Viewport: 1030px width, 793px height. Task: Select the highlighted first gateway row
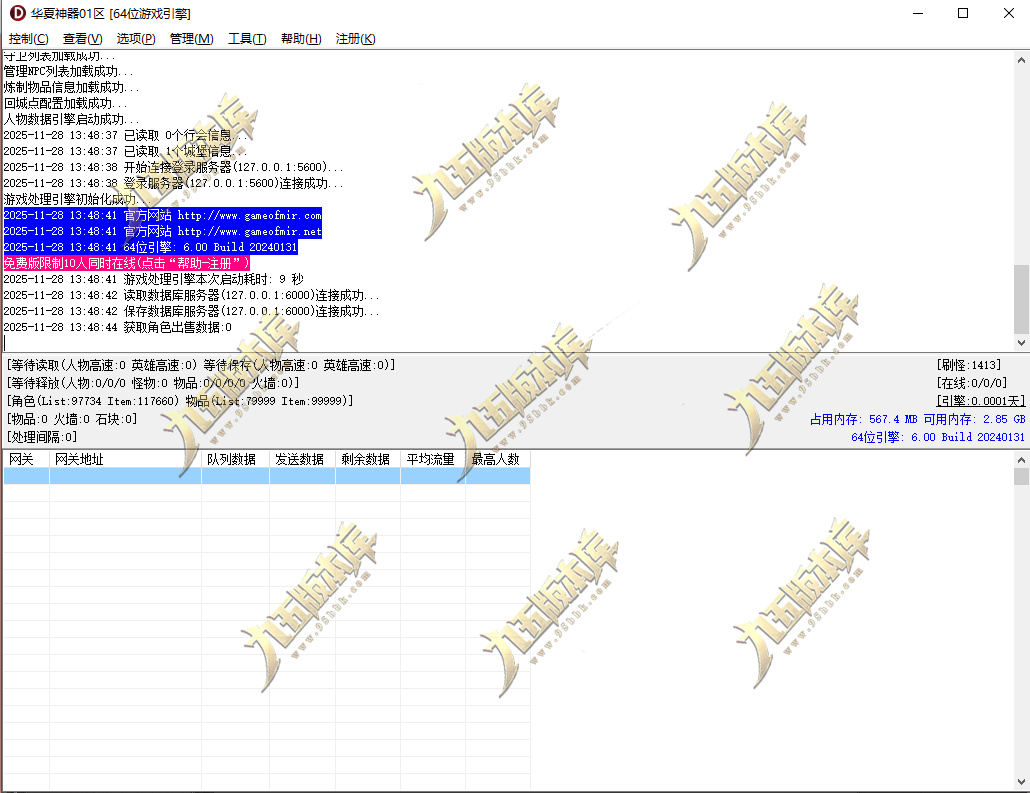coord(267,476)
